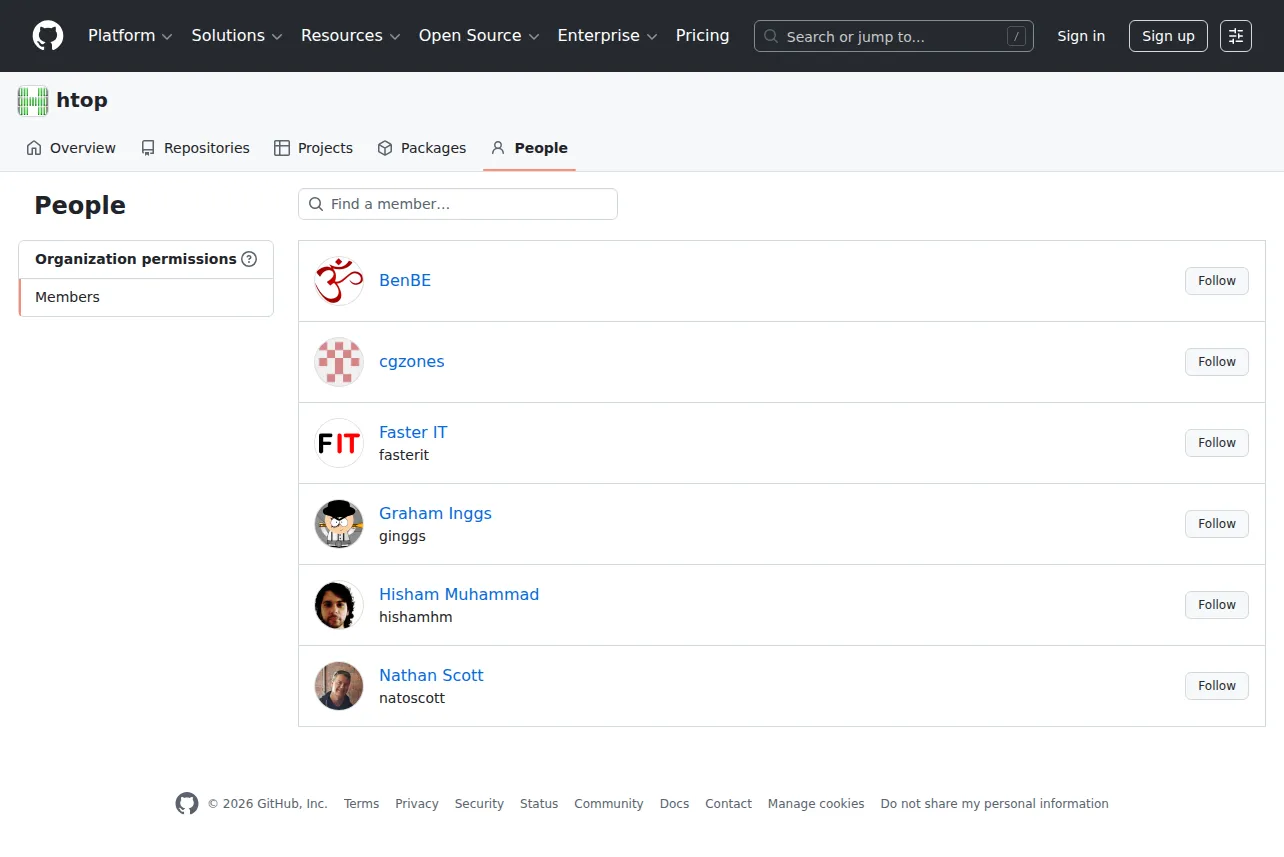Expand the Enterprise menu
The width and height of the screenshot is (1284, 857).
click(x=607, y=36)
